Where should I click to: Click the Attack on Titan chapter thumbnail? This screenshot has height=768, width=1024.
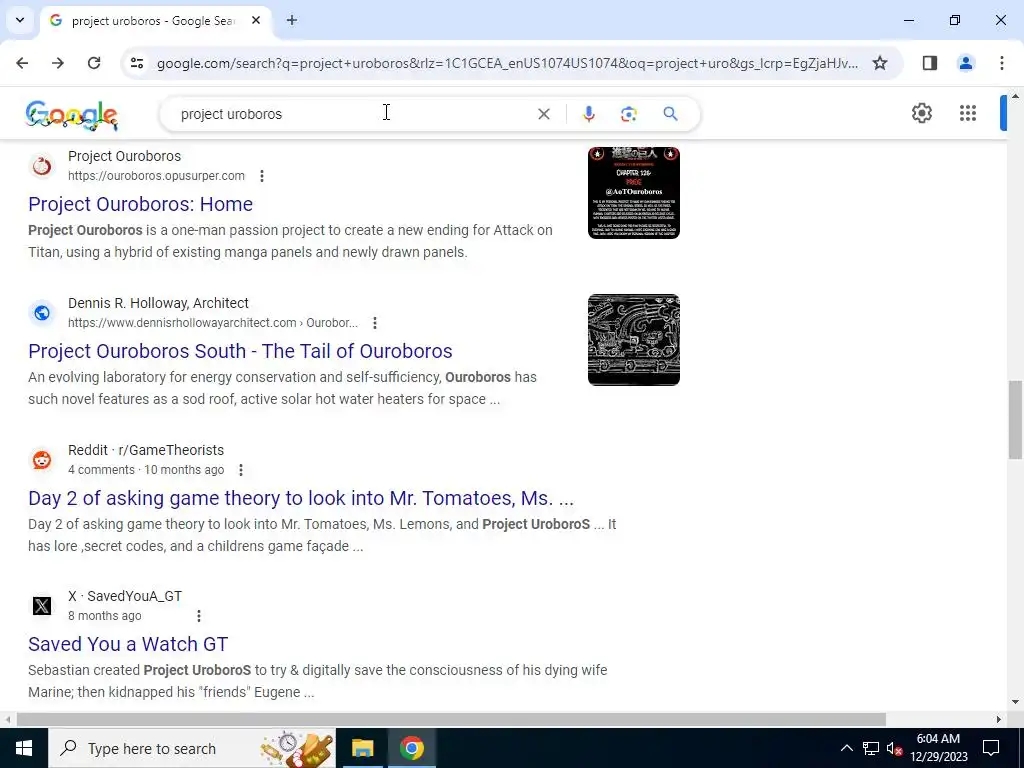(633, 193)
